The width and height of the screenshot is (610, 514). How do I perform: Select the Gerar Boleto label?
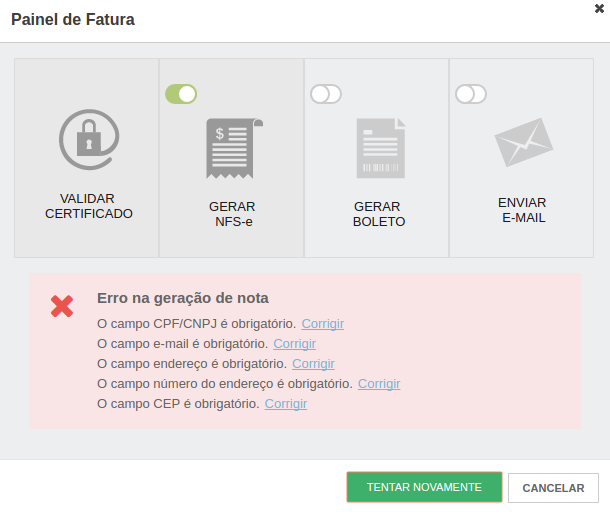(379, 214)
